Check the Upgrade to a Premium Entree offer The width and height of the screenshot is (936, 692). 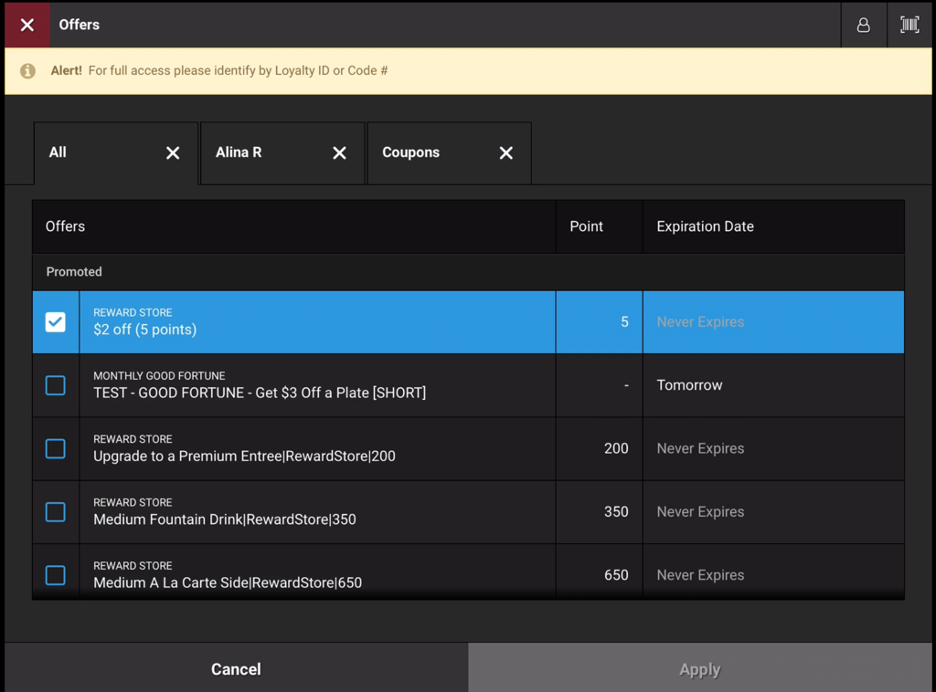55,449
